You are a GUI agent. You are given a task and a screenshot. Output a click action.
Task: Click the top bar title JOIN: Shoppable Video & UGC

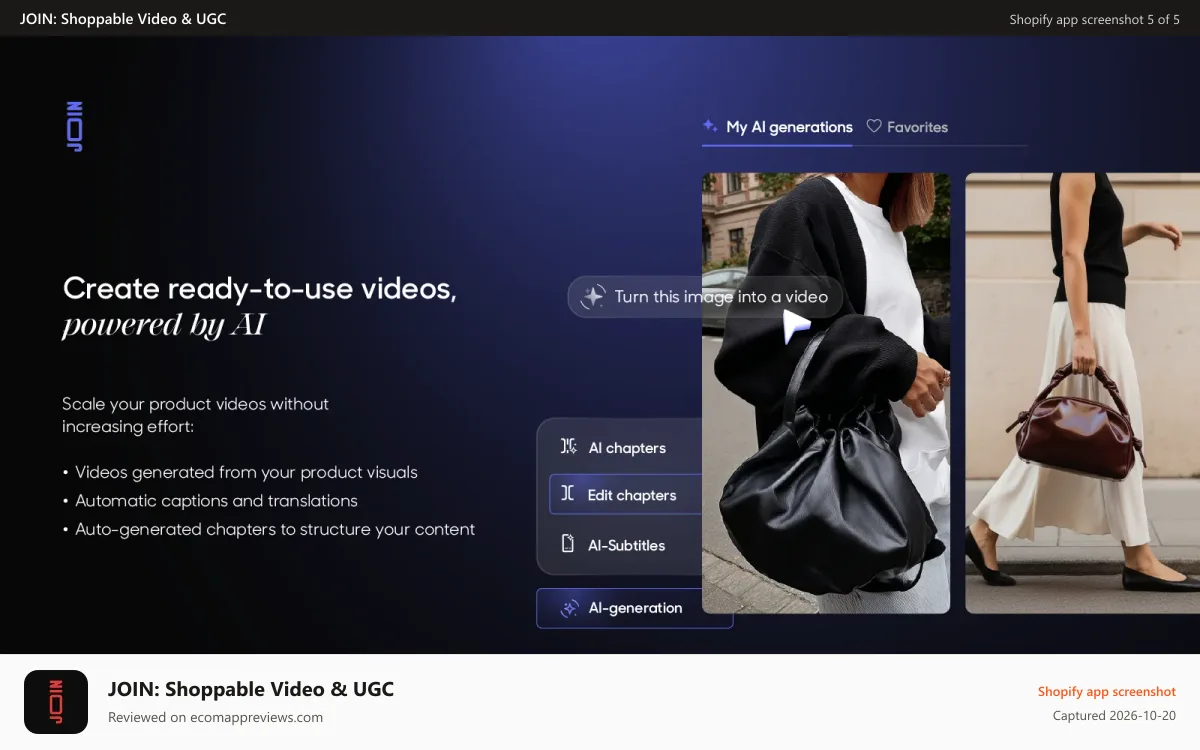[x=123, y=19]
